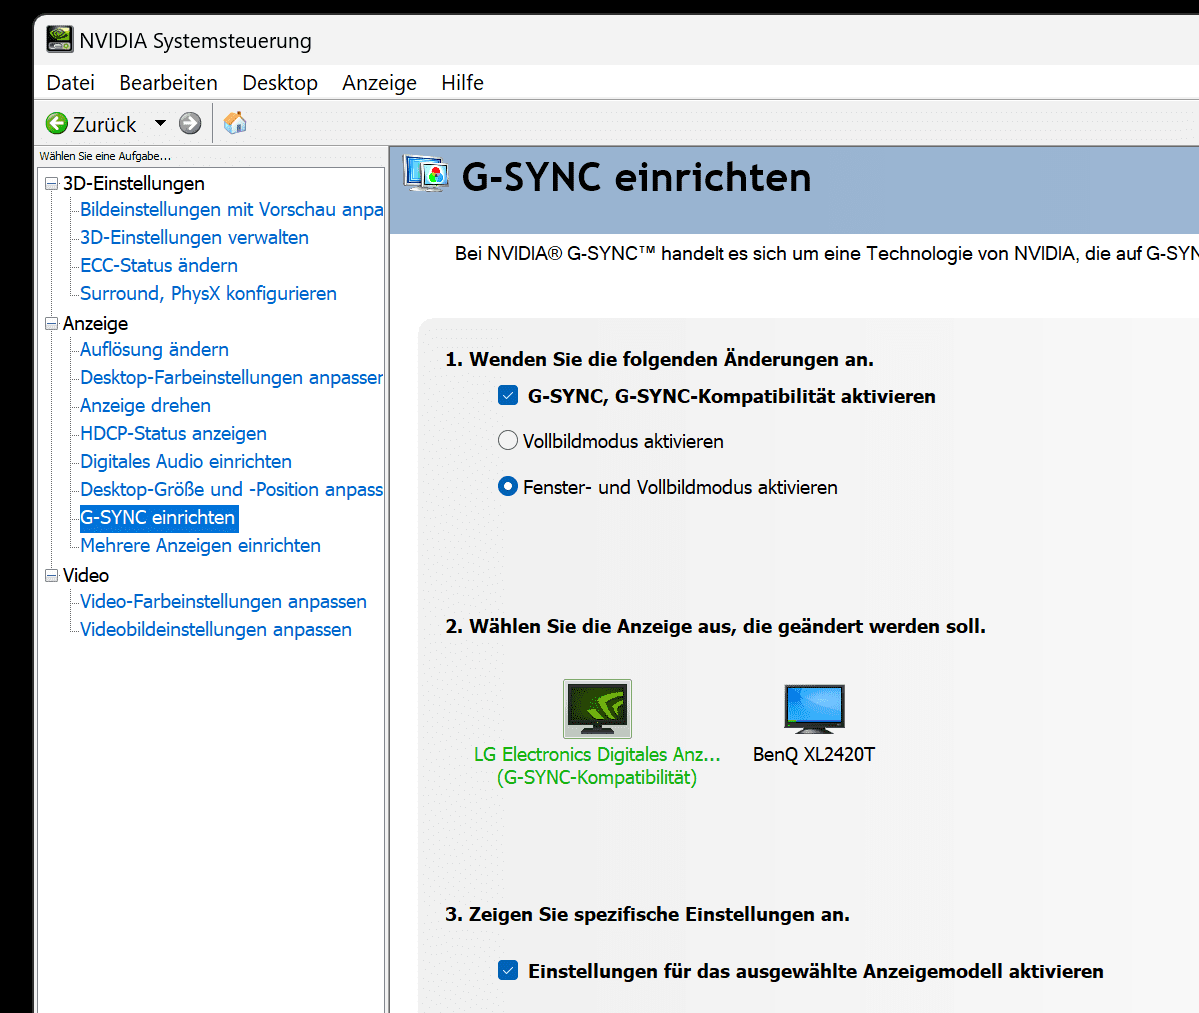
Task: Toggle G-SYNC, G-SYNC-Kompatibilität aktivieren checkbox
Action: click(x=508, y=396)
